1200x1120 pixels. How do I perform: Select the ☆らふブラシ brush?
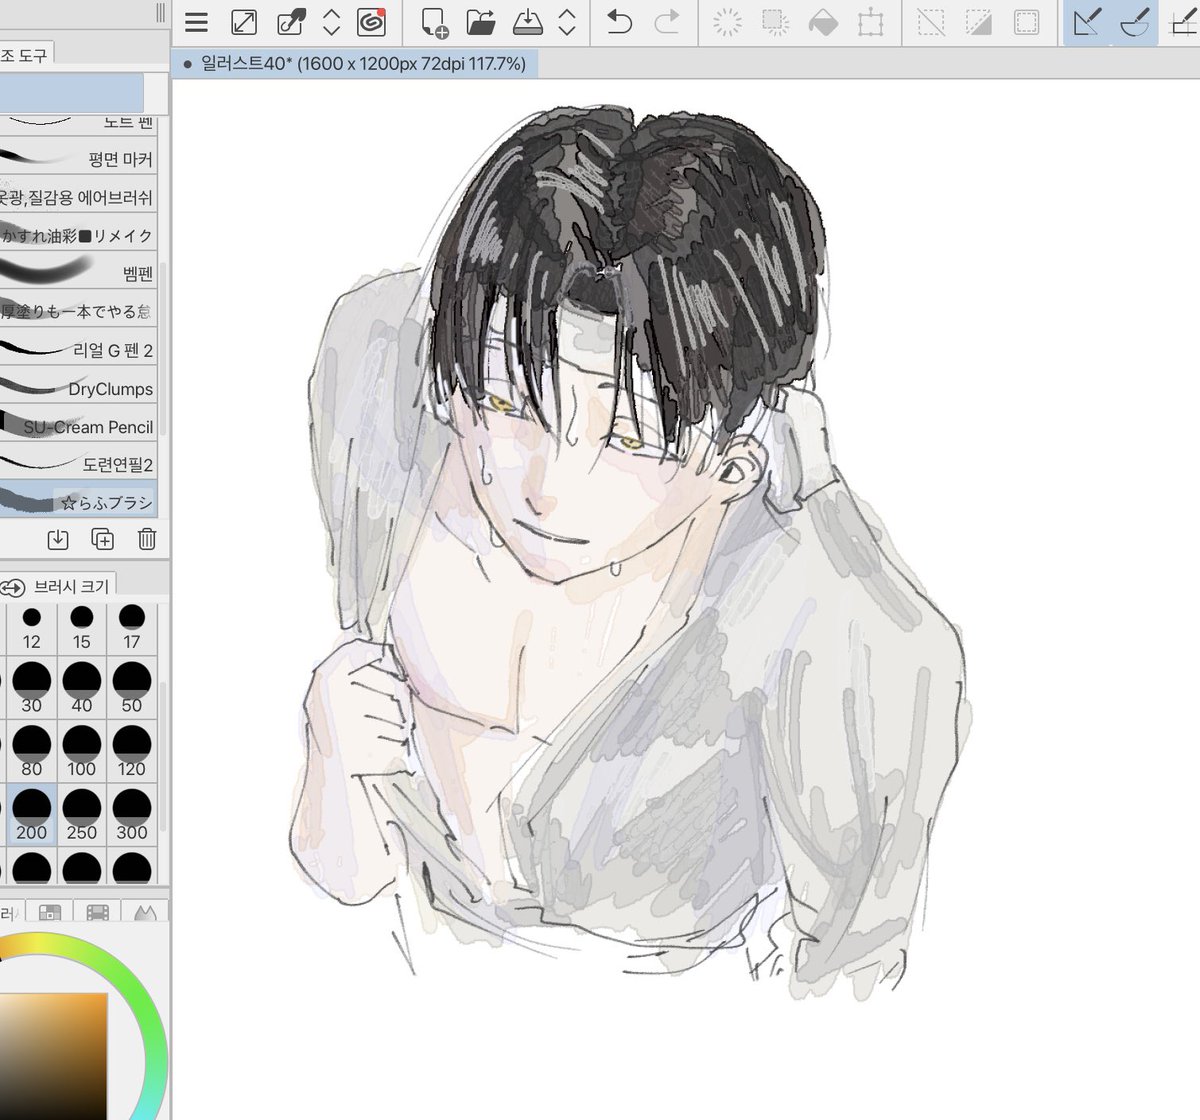78,501
